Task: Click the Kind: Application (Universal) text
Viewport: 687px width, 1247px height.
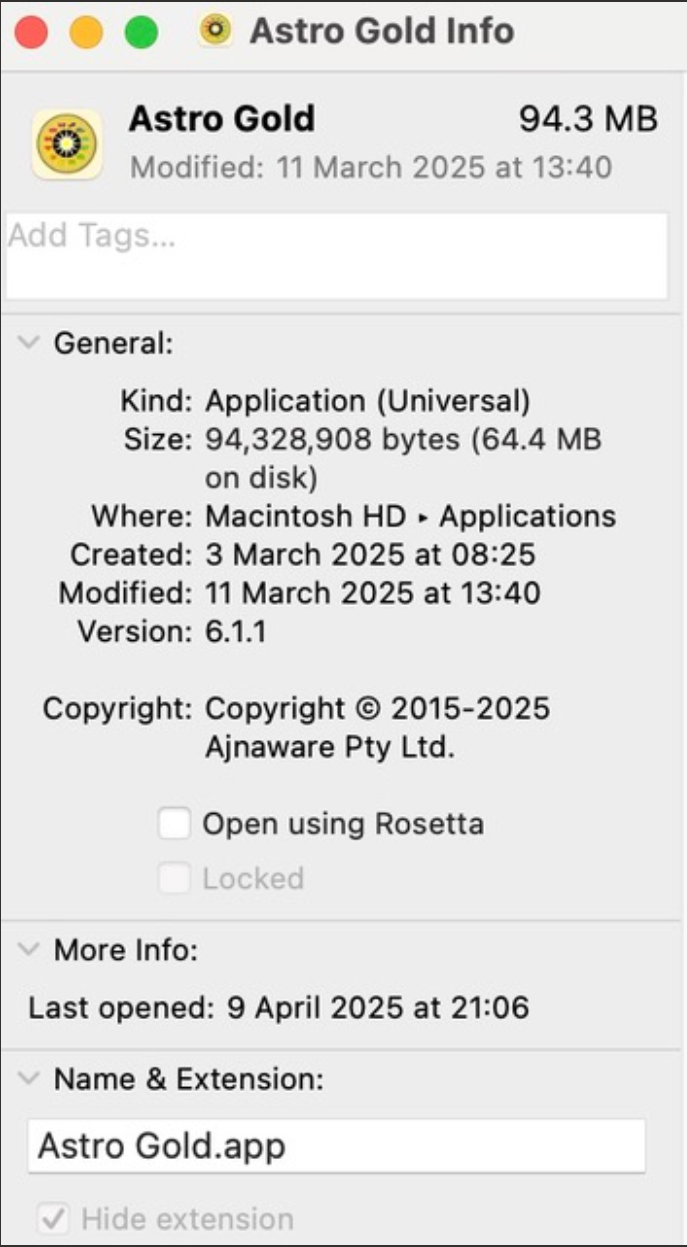Action: [367, 402]
